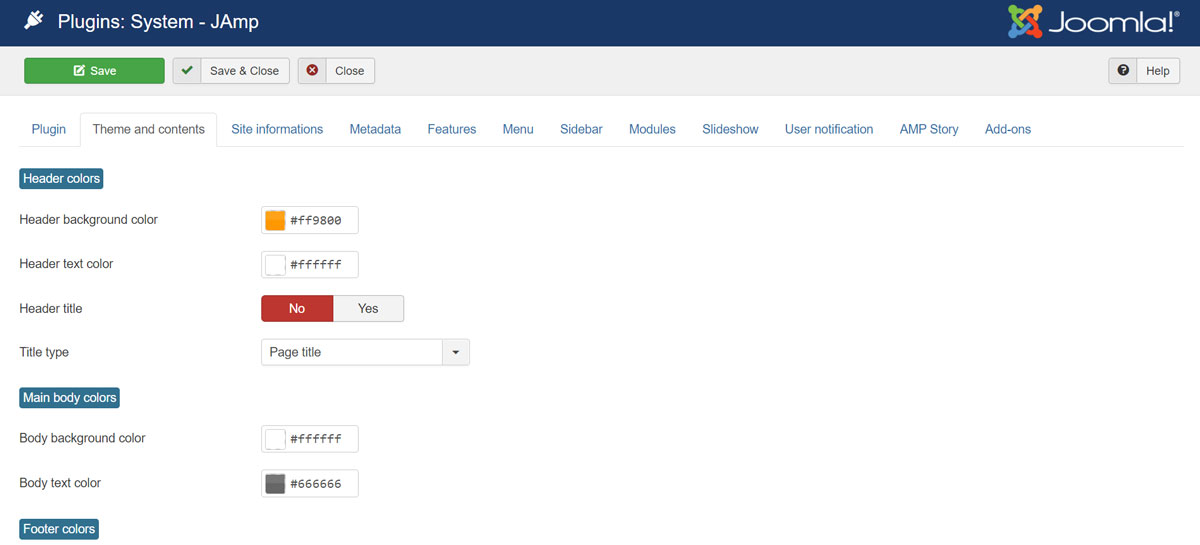
Task: Open the Title type dropdown
Action: tap(365, 352)
